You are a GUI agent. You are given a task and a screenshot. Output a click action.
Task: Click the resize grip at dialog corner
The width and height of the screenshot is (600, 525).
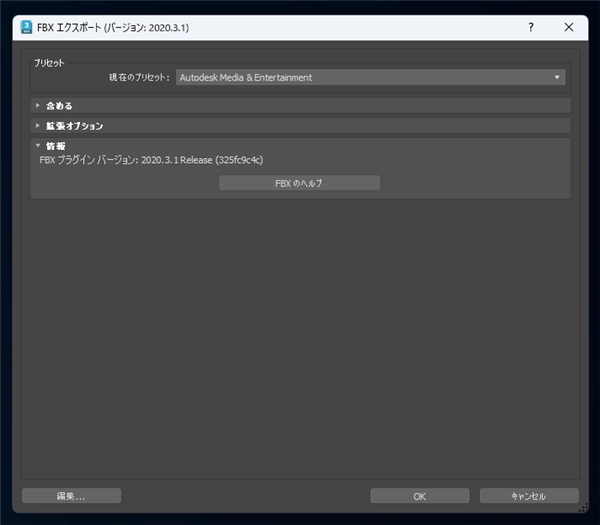[584, 508]
